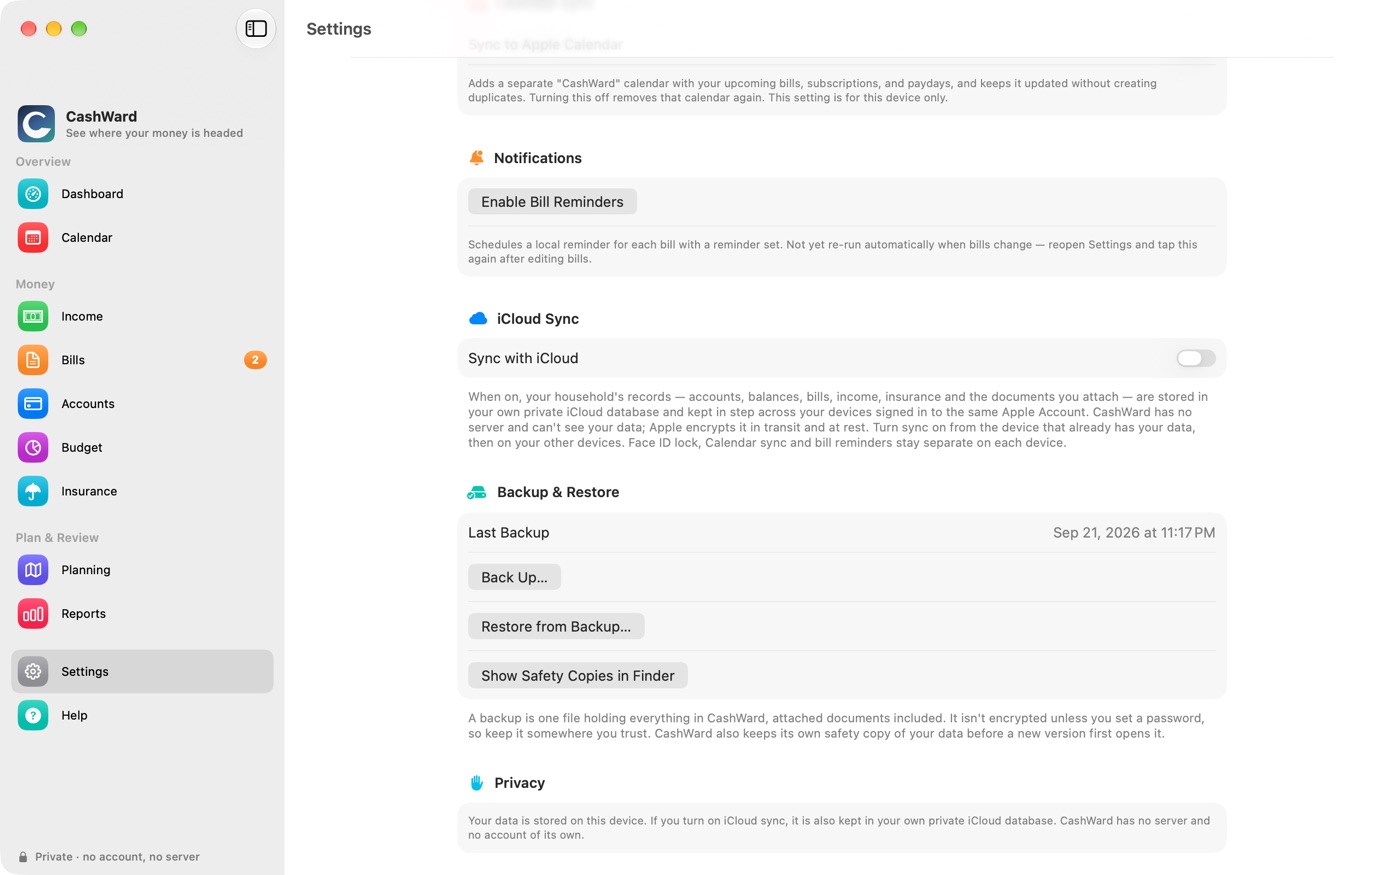The width and height of the screenshot is (1400, 875).
Task: Select the green Income icon
Action: [33, 316]
